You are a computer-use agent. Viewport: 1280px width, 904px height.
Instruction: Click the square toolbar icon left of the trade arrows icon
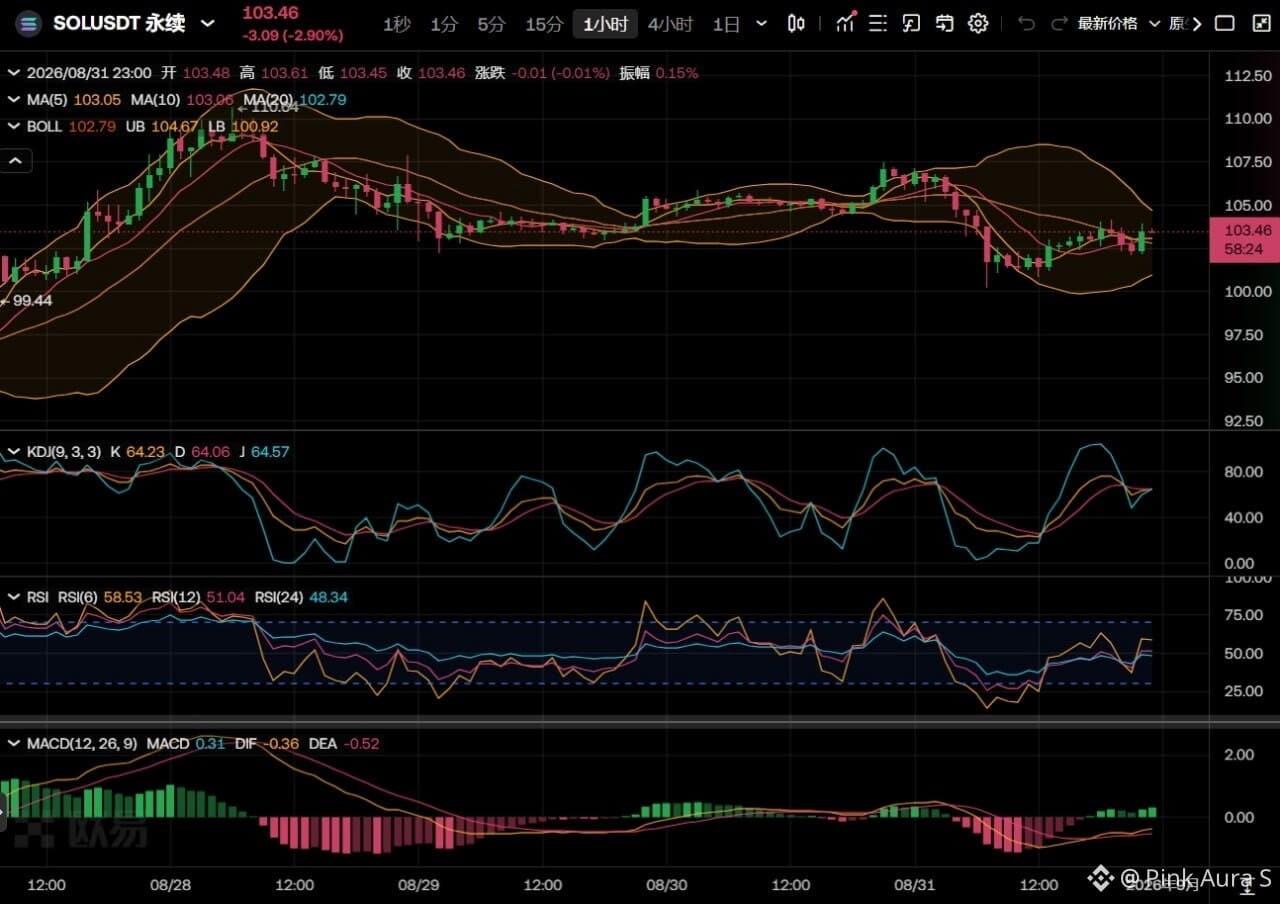[x=911, y=24]
